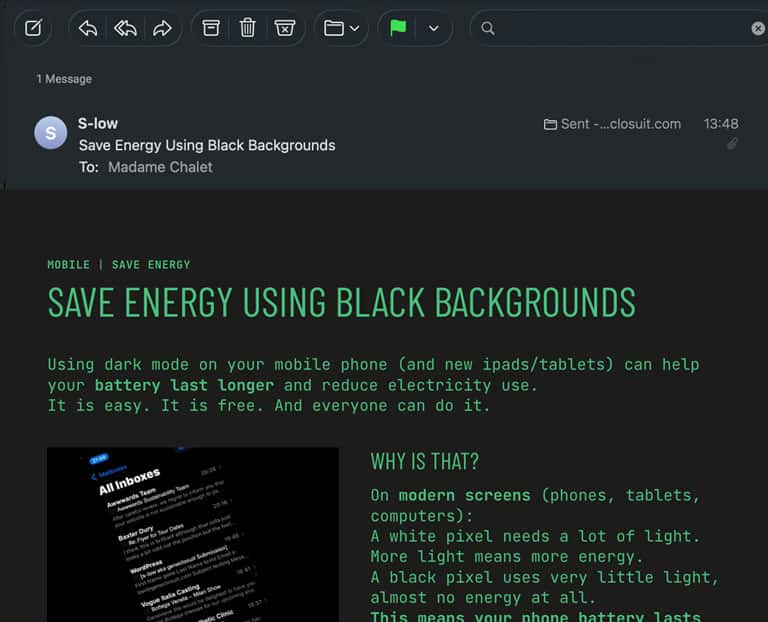
Task: Click the email headline Save Energy
Action: [x=341, y=303]
